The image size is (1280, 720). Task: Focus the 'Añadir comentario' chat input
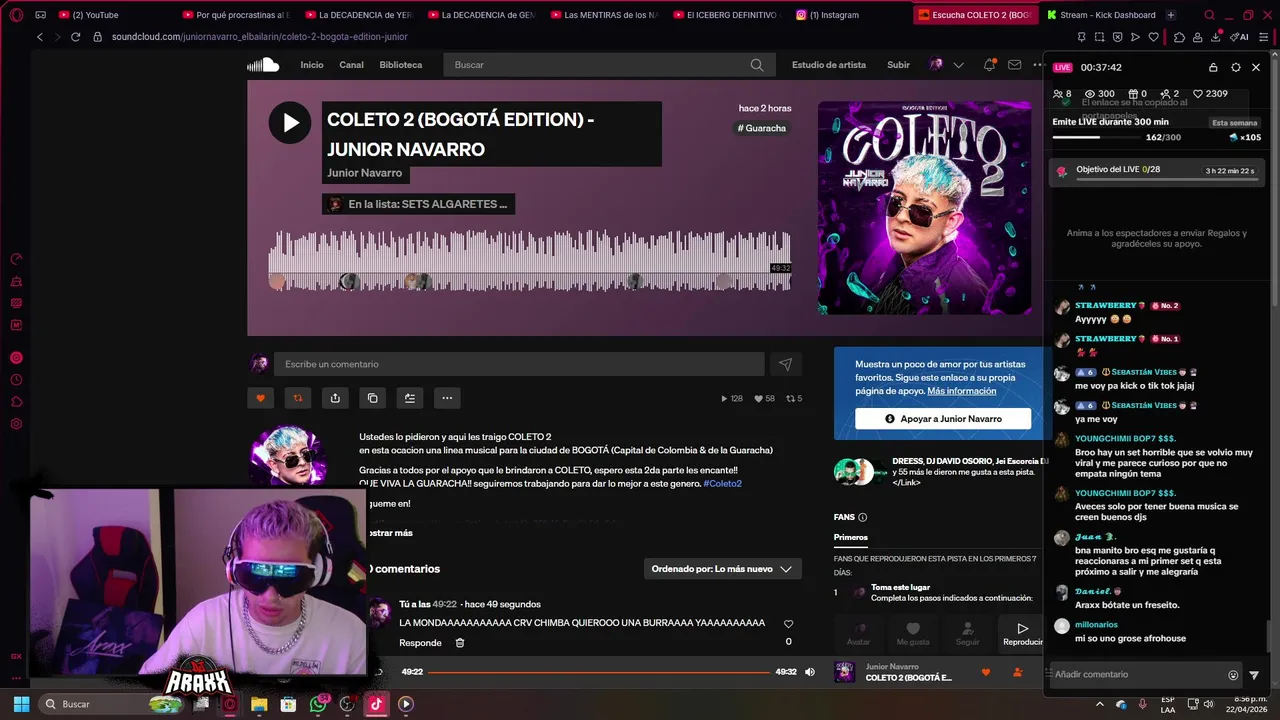coord(1137,675)
